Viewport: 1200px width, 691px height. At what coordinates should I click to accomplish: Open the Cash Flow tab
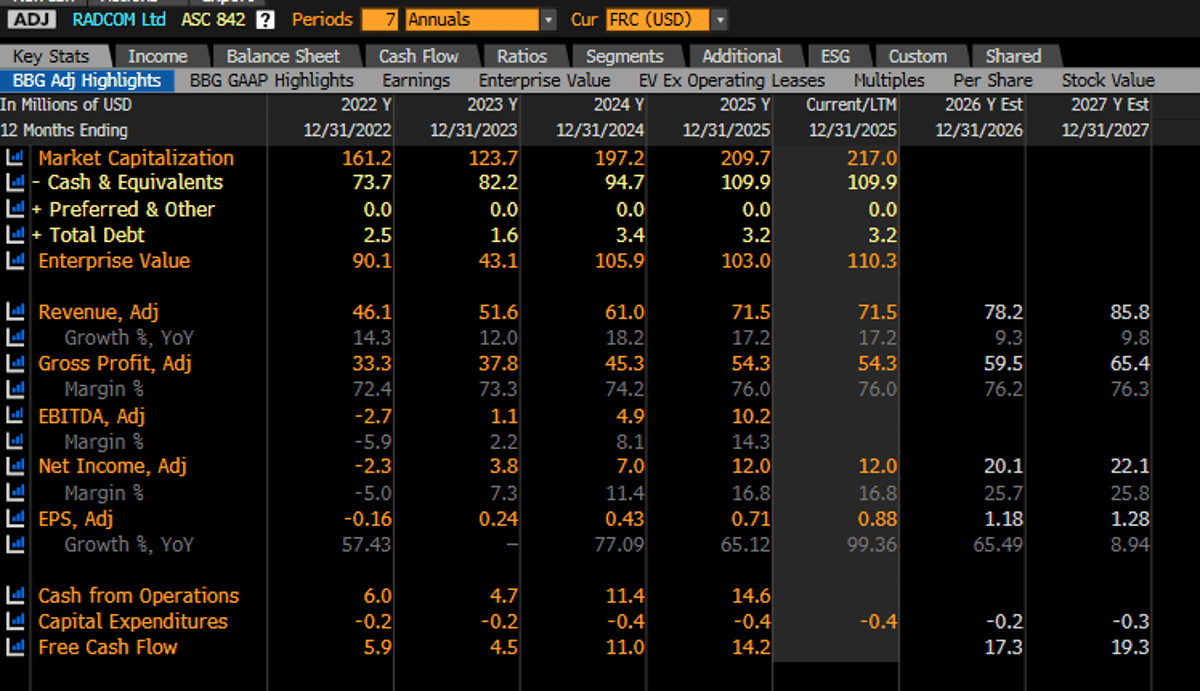point(418,56)
